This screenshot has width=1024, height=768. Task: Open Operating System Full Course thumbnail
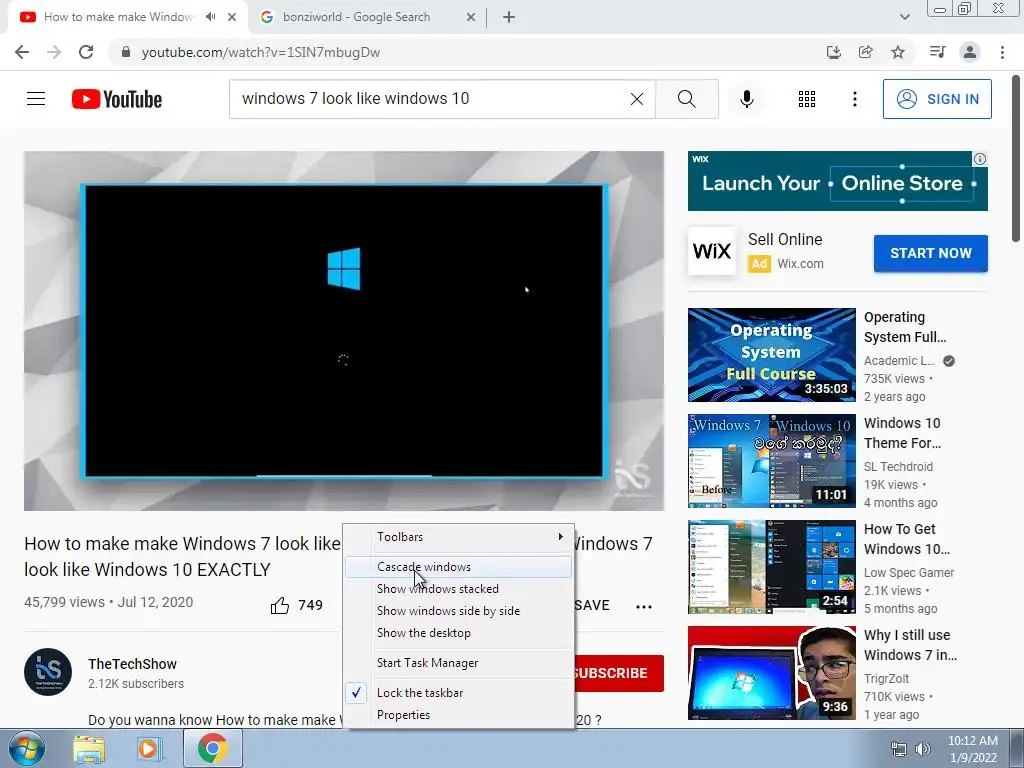tap(771, 355)
